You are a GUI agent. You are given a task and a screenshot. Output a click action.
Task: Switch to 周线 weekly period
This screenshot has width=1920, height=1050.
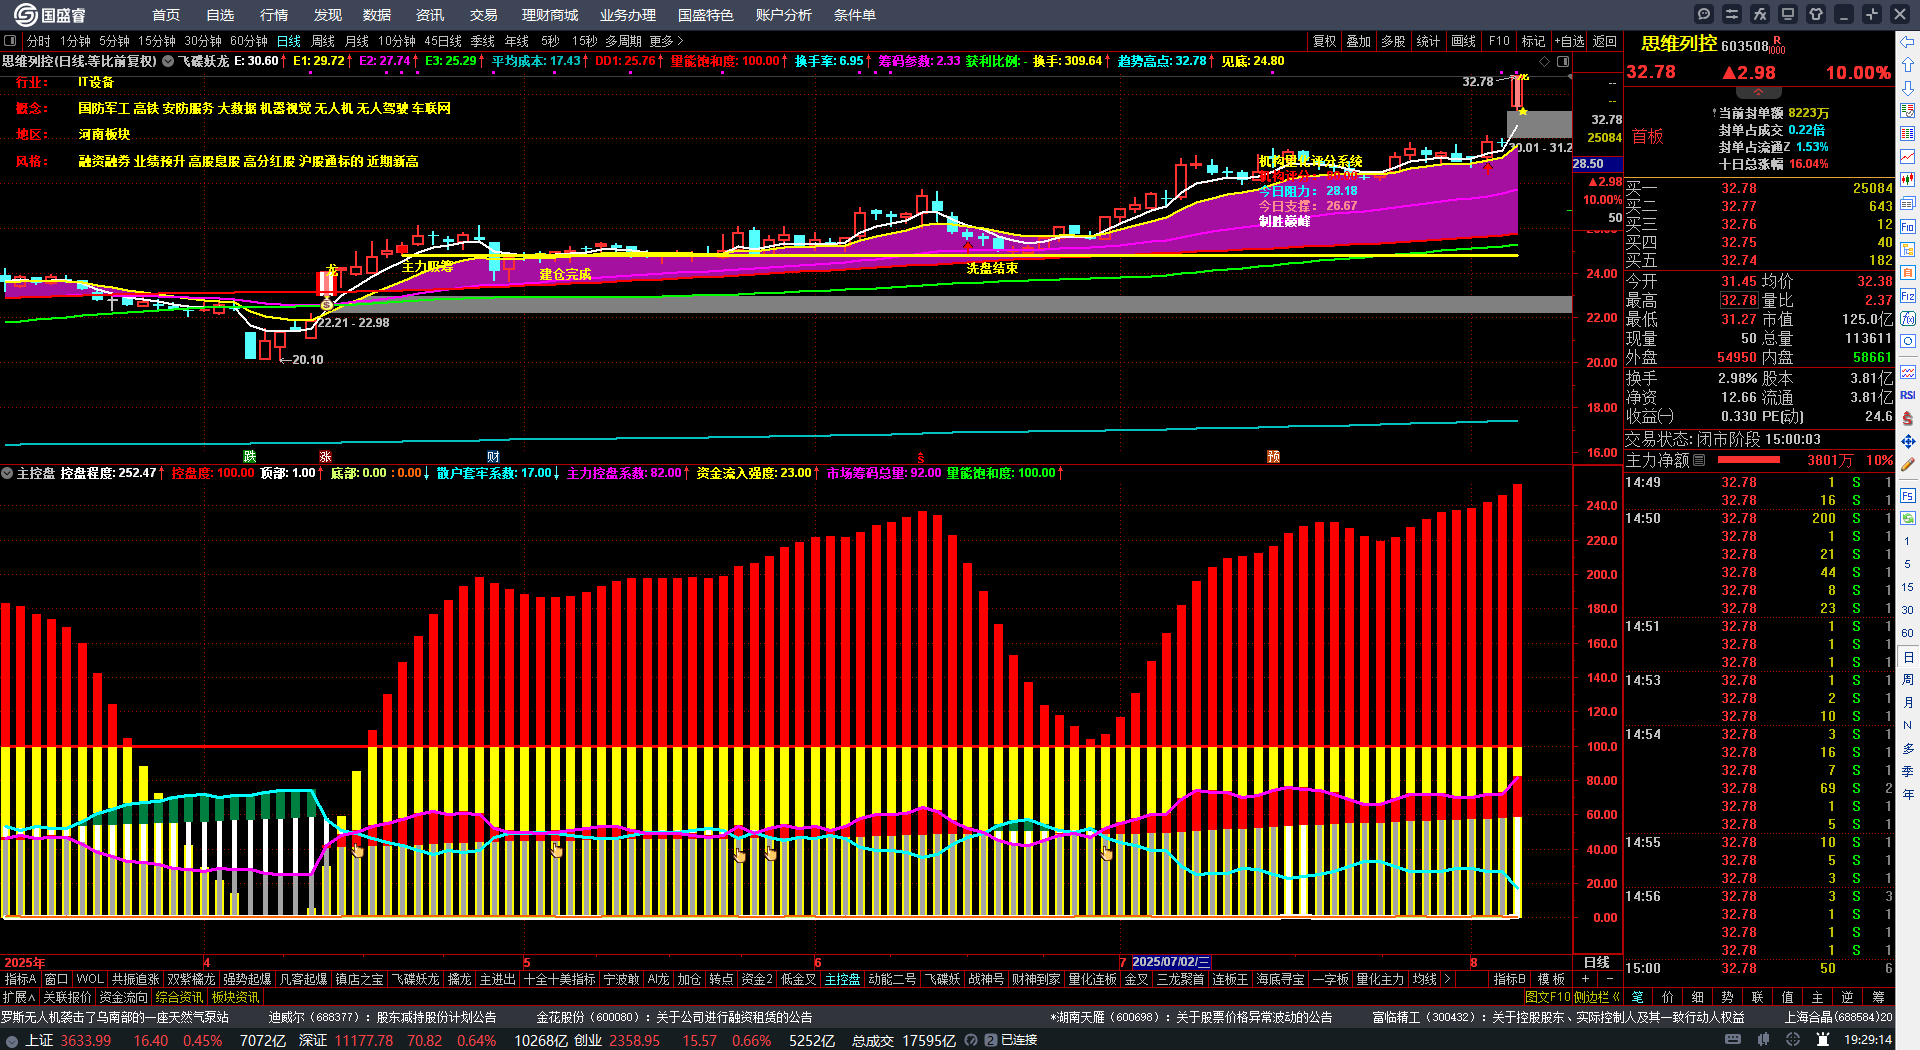(323, 41)
